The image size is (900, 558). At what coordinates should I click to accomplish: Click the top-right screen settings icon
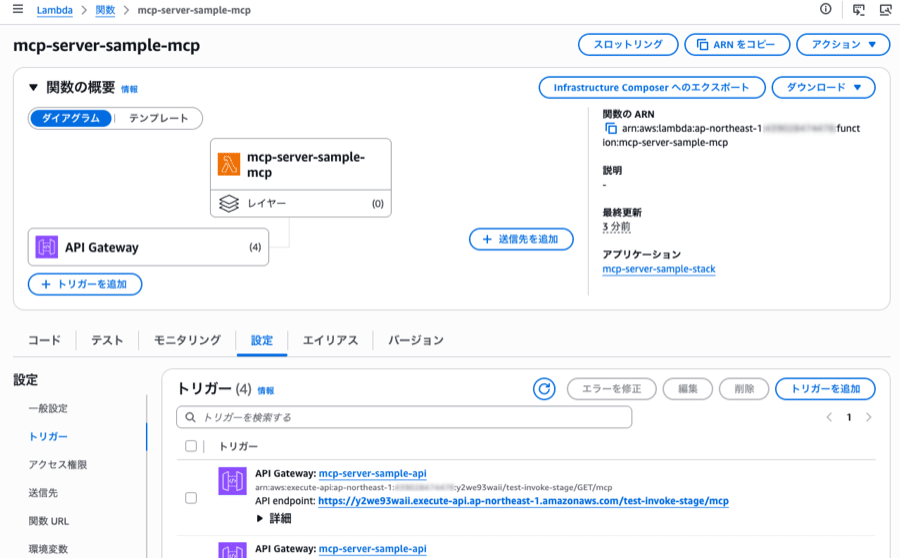[885, 10]
